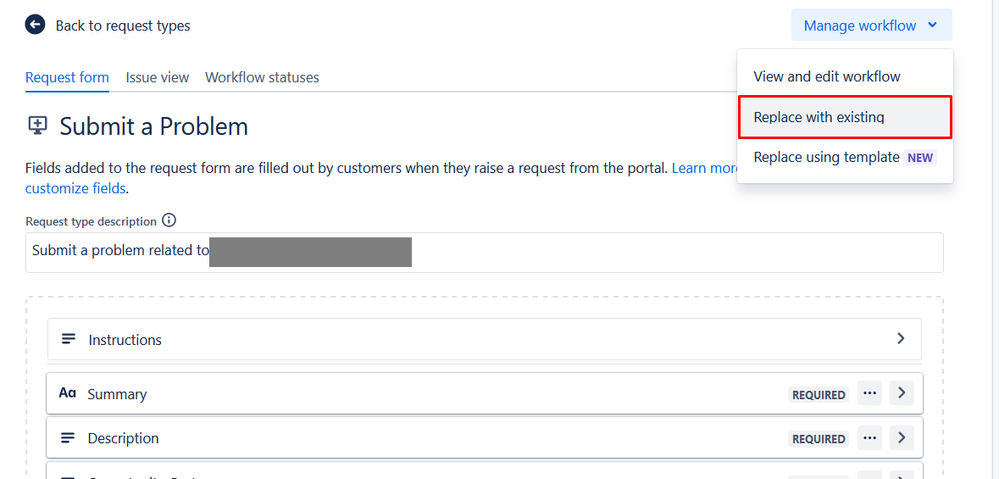Expand the Instructions field chevron

tap(901, 338)
